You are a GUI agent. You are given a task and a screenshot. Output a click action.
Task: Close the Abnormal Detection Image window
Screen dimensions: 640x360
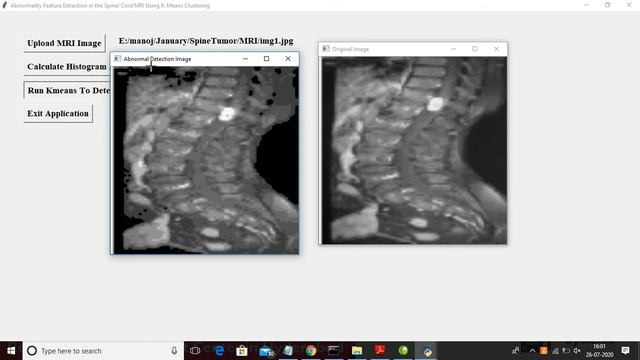pyautogui.click(x=288, y=59)
